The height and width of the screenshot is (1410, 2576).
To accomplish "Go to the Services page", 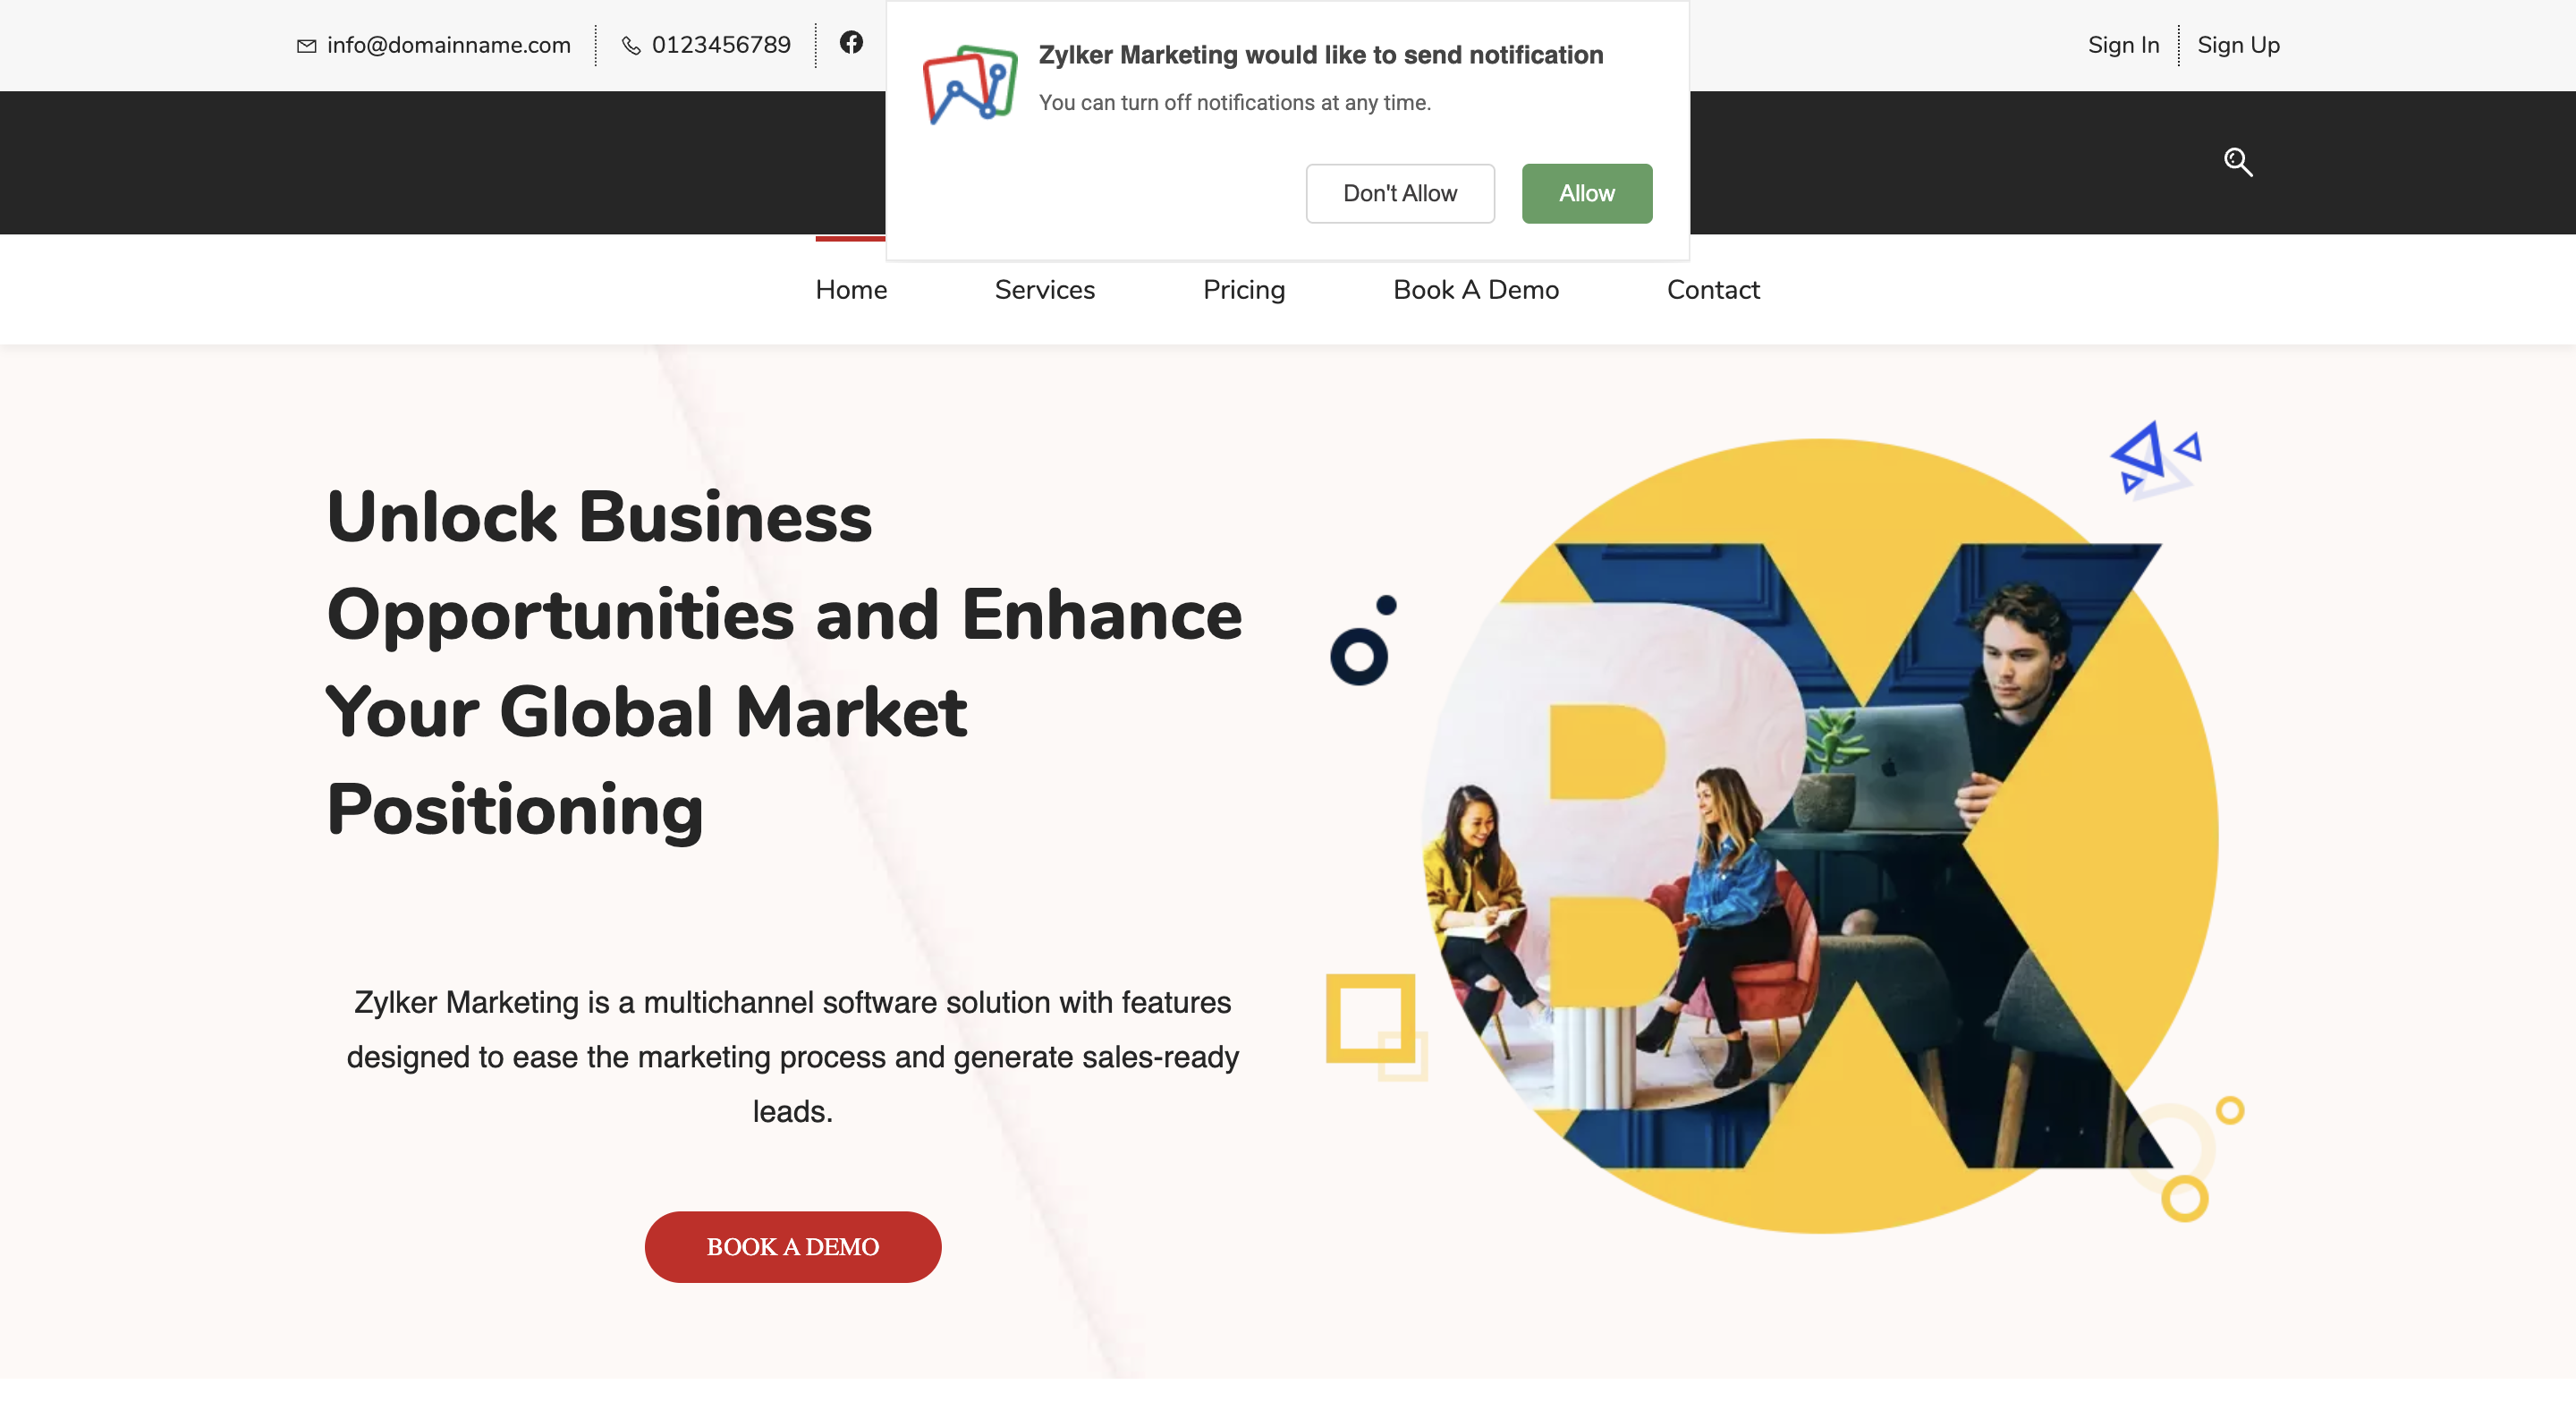I will [1045, 290].
